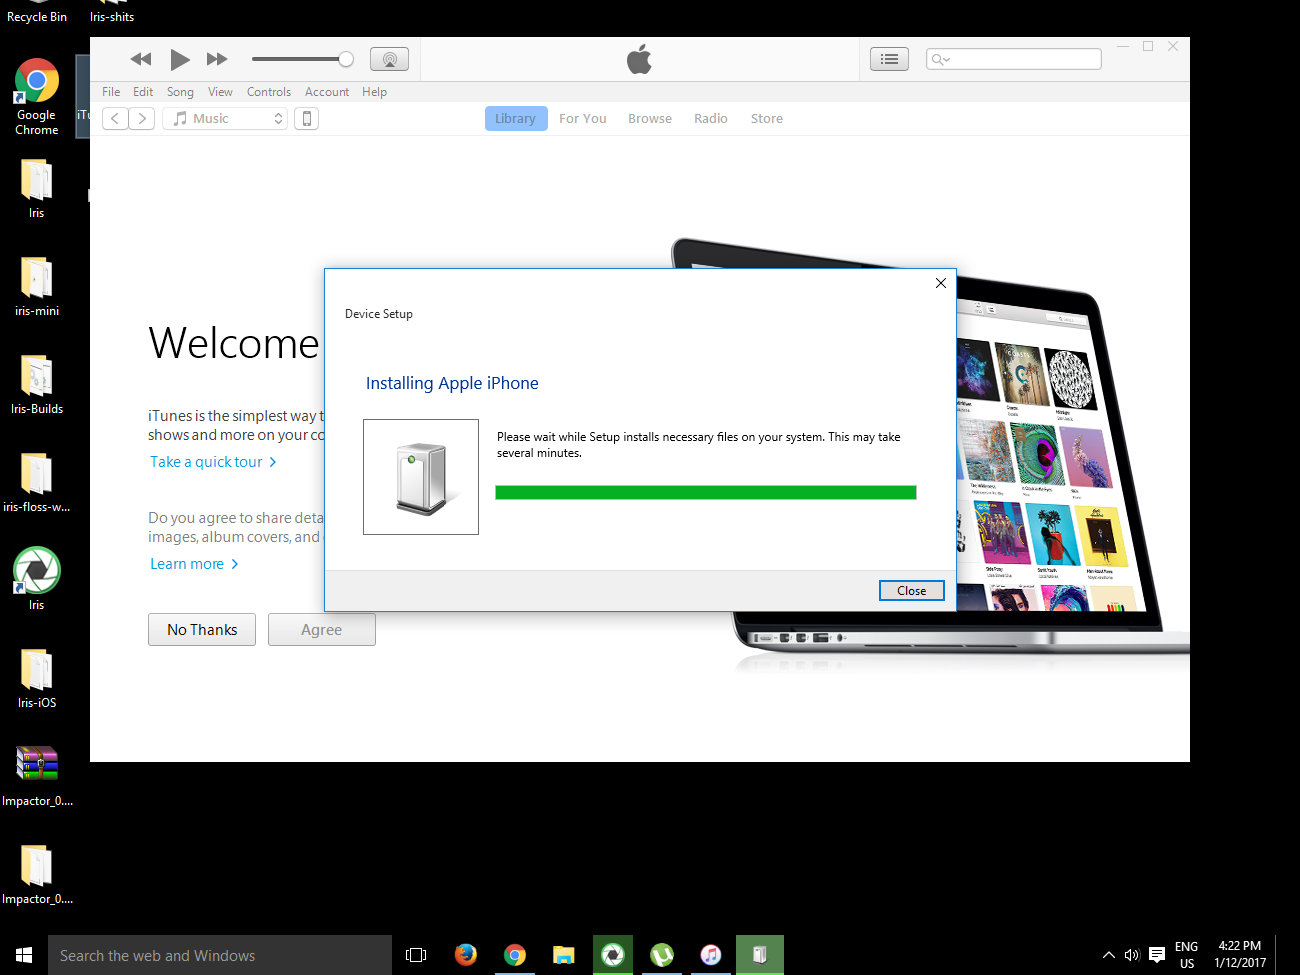This screenshot has width=1300, height=975.
Task: Click the rewind playback button in iTunes
Action: click(x=141, y=60)
